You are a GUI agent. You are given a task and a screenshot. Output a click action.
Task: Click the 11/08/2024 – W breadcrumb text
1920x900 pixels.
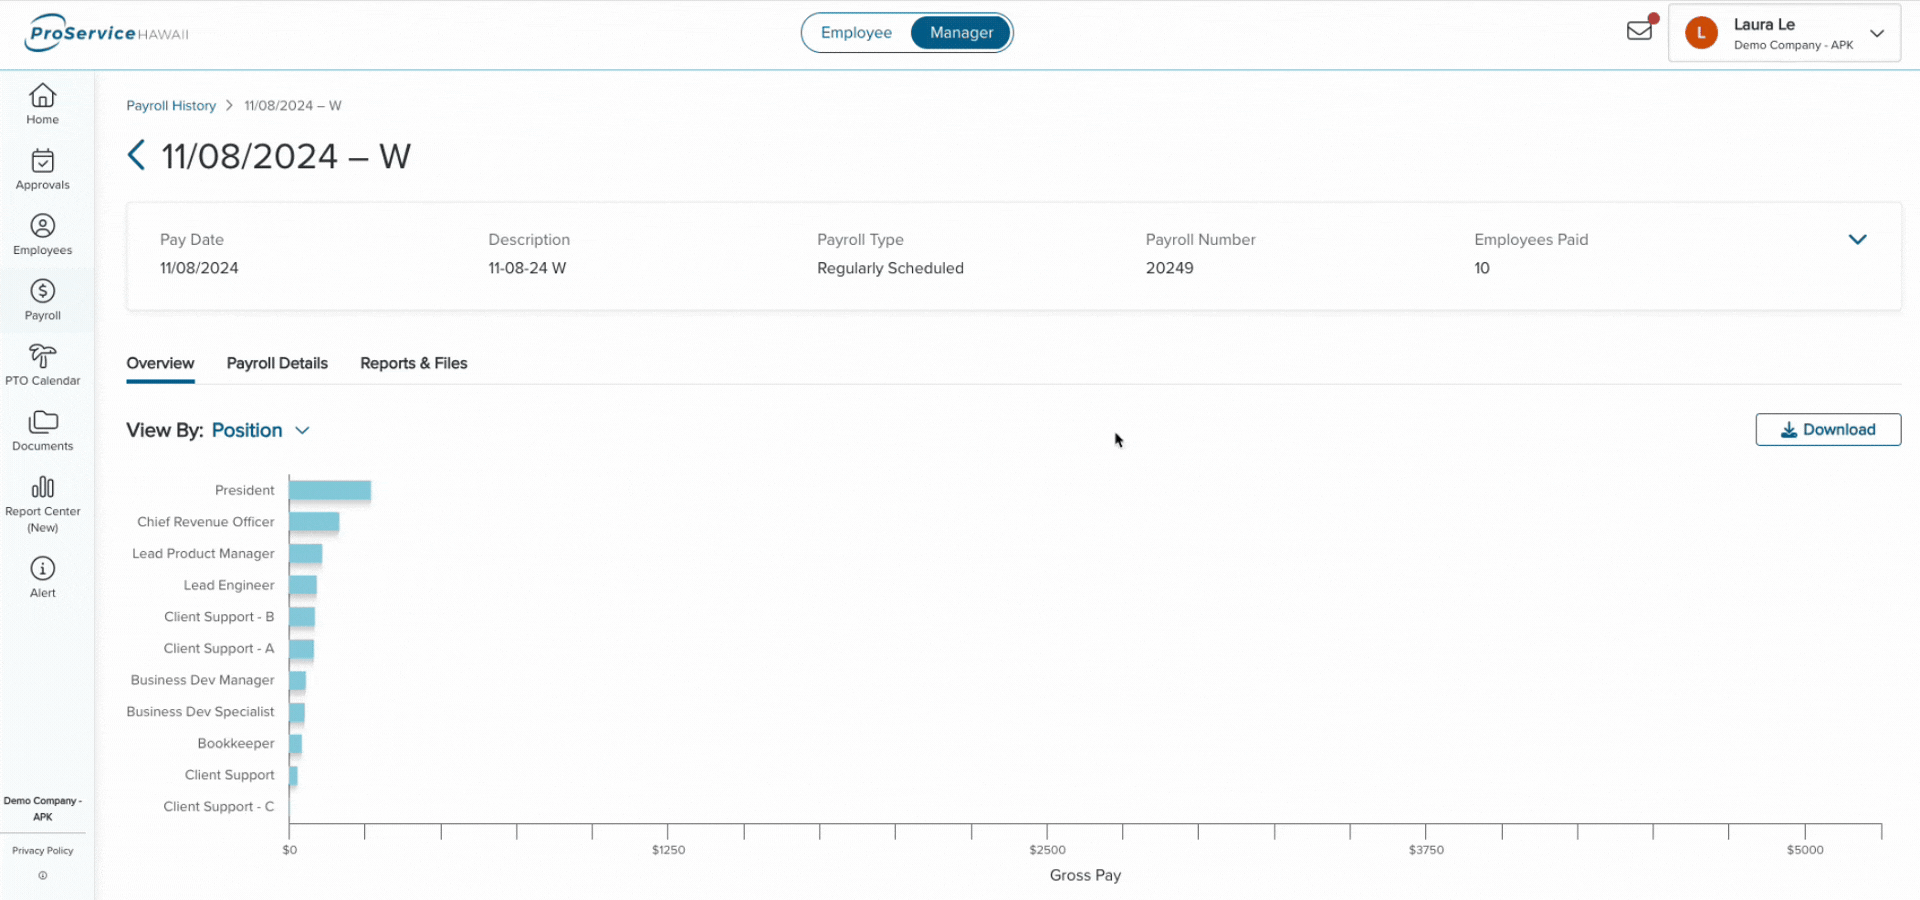coord(293,106)
